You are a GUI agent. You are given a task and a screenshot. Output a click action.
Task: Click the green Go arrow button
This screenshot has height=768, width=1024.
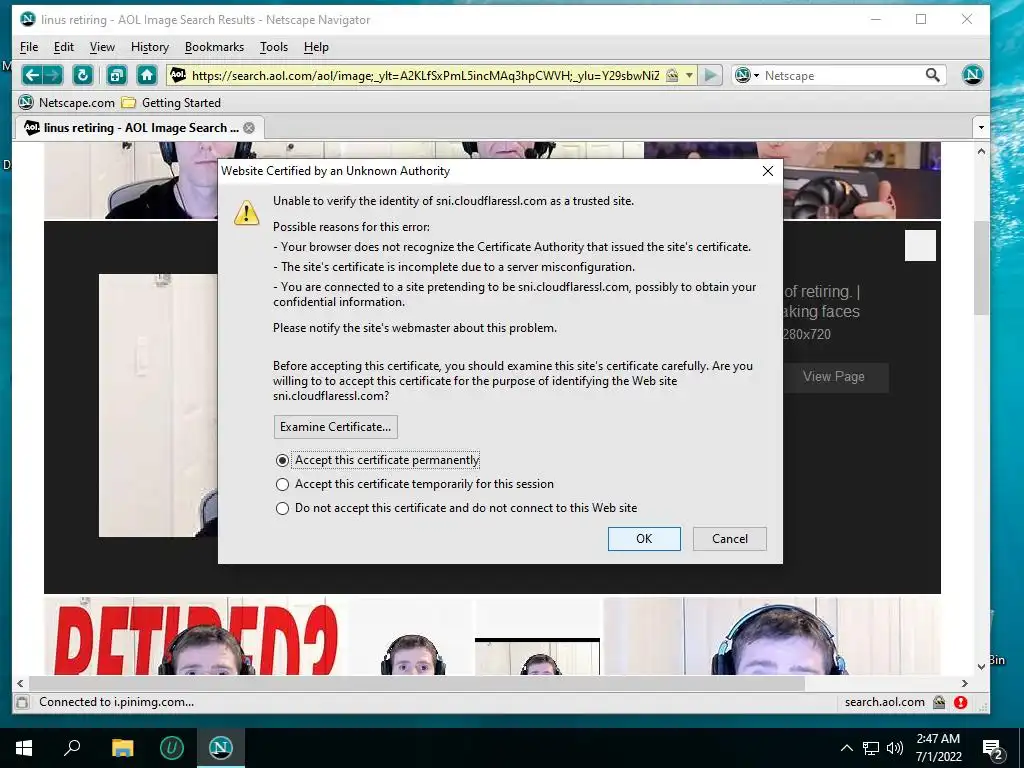[x=711, y=76]
